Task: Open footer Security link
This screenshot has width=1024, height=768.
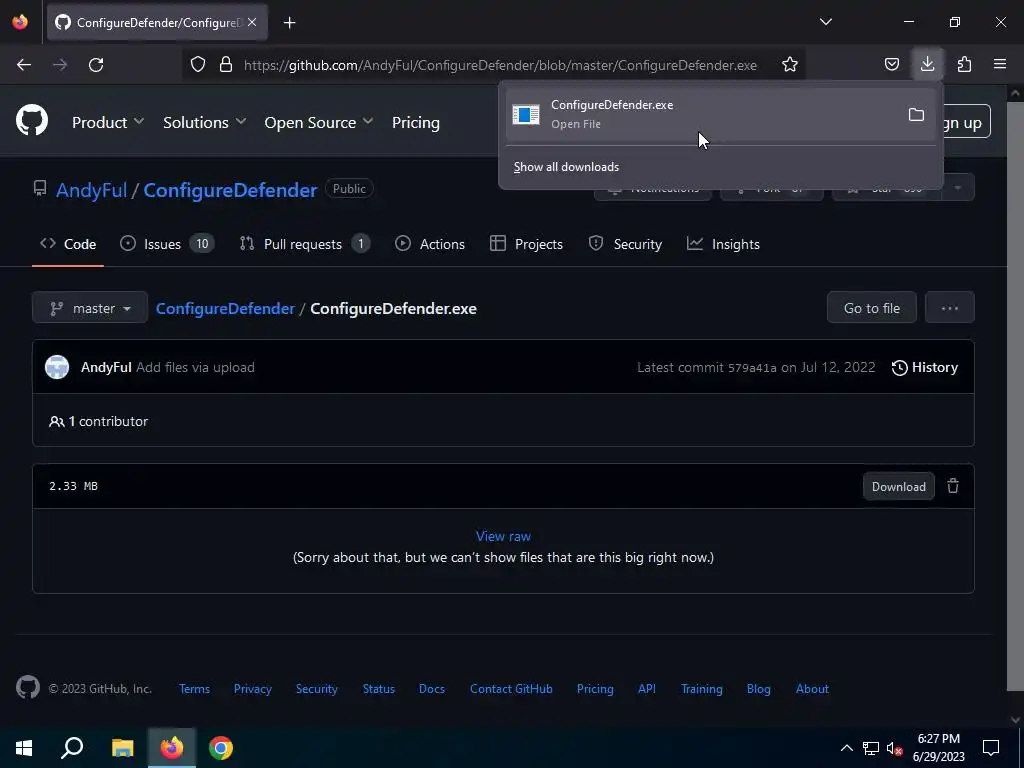Action: (317, 688)
